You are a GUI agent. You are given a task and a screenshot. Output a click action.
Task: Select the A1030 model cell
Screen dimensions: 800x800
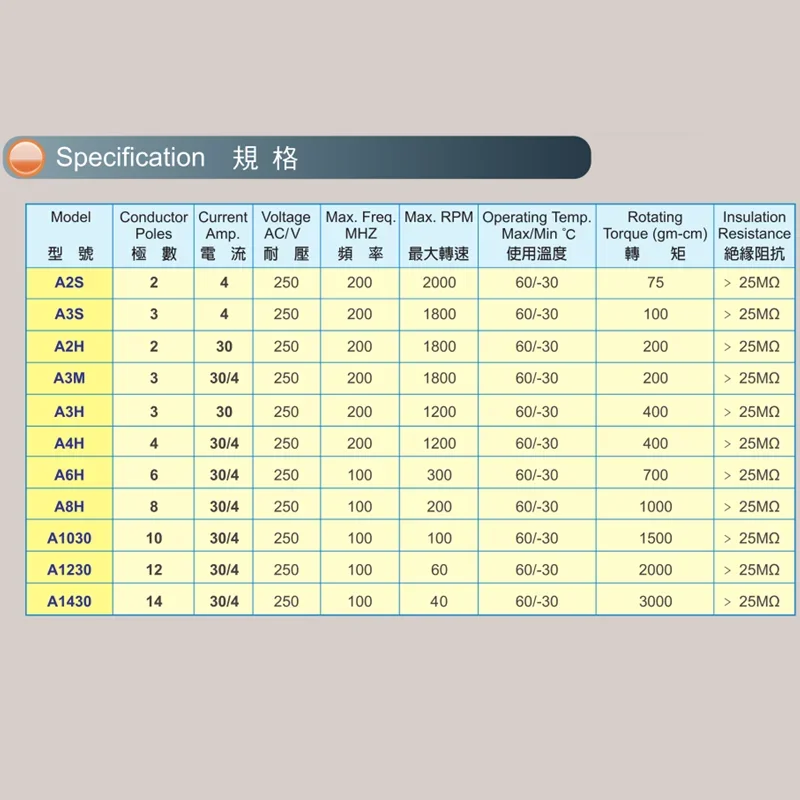tap(69, 538)
